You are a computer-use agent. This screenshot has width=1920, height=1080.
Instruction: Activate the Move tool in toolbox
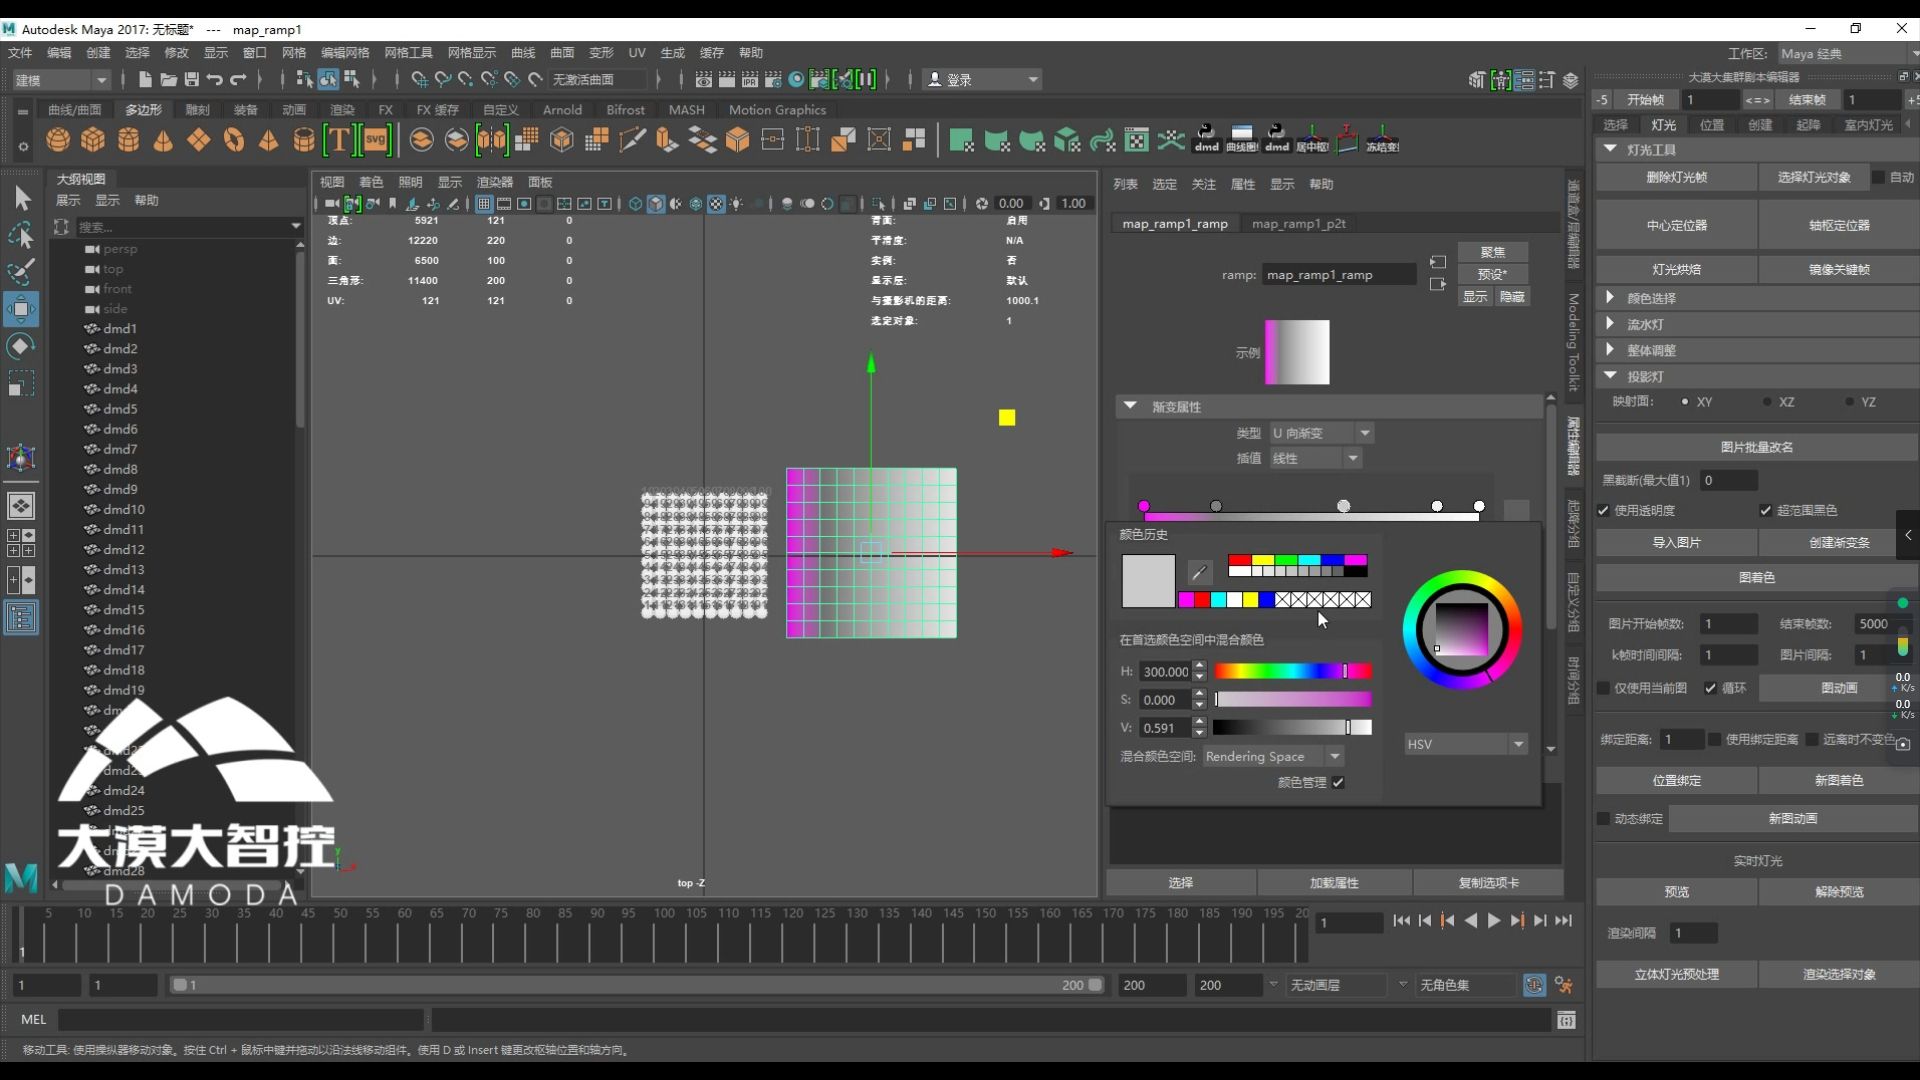point(21,309)
